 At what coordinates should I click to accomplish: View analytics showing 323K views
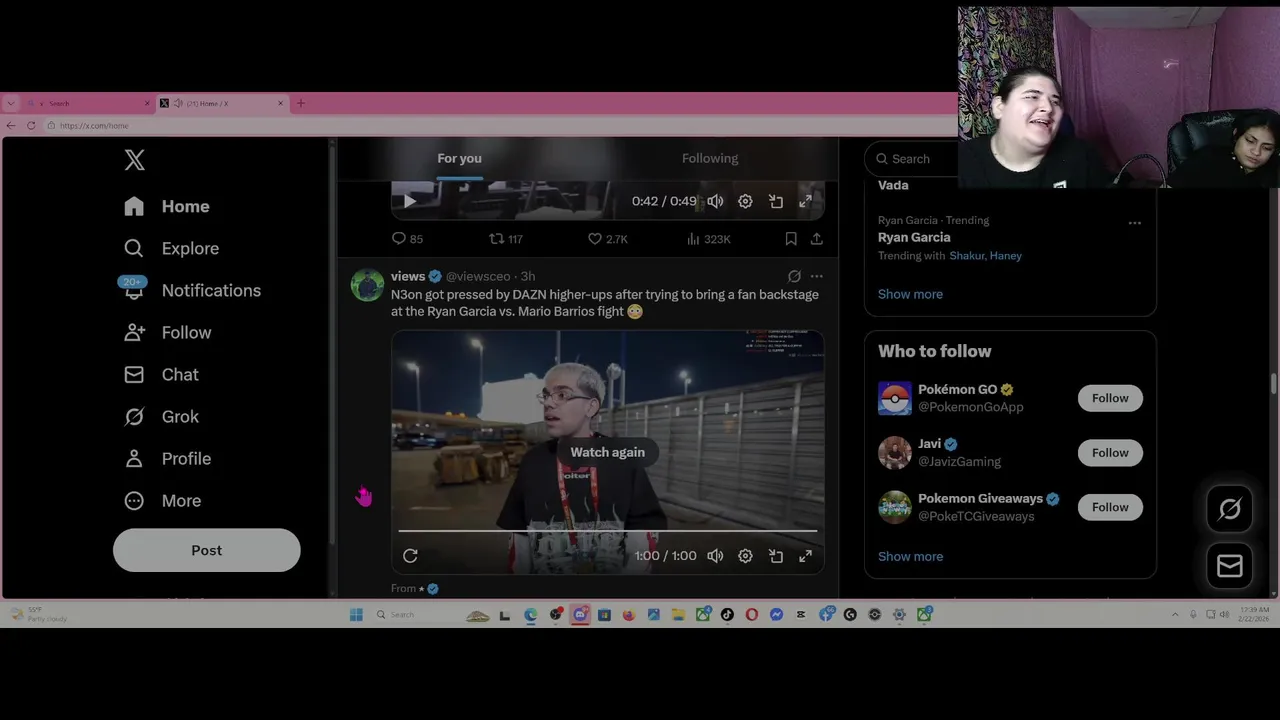[x=708, y=239]
